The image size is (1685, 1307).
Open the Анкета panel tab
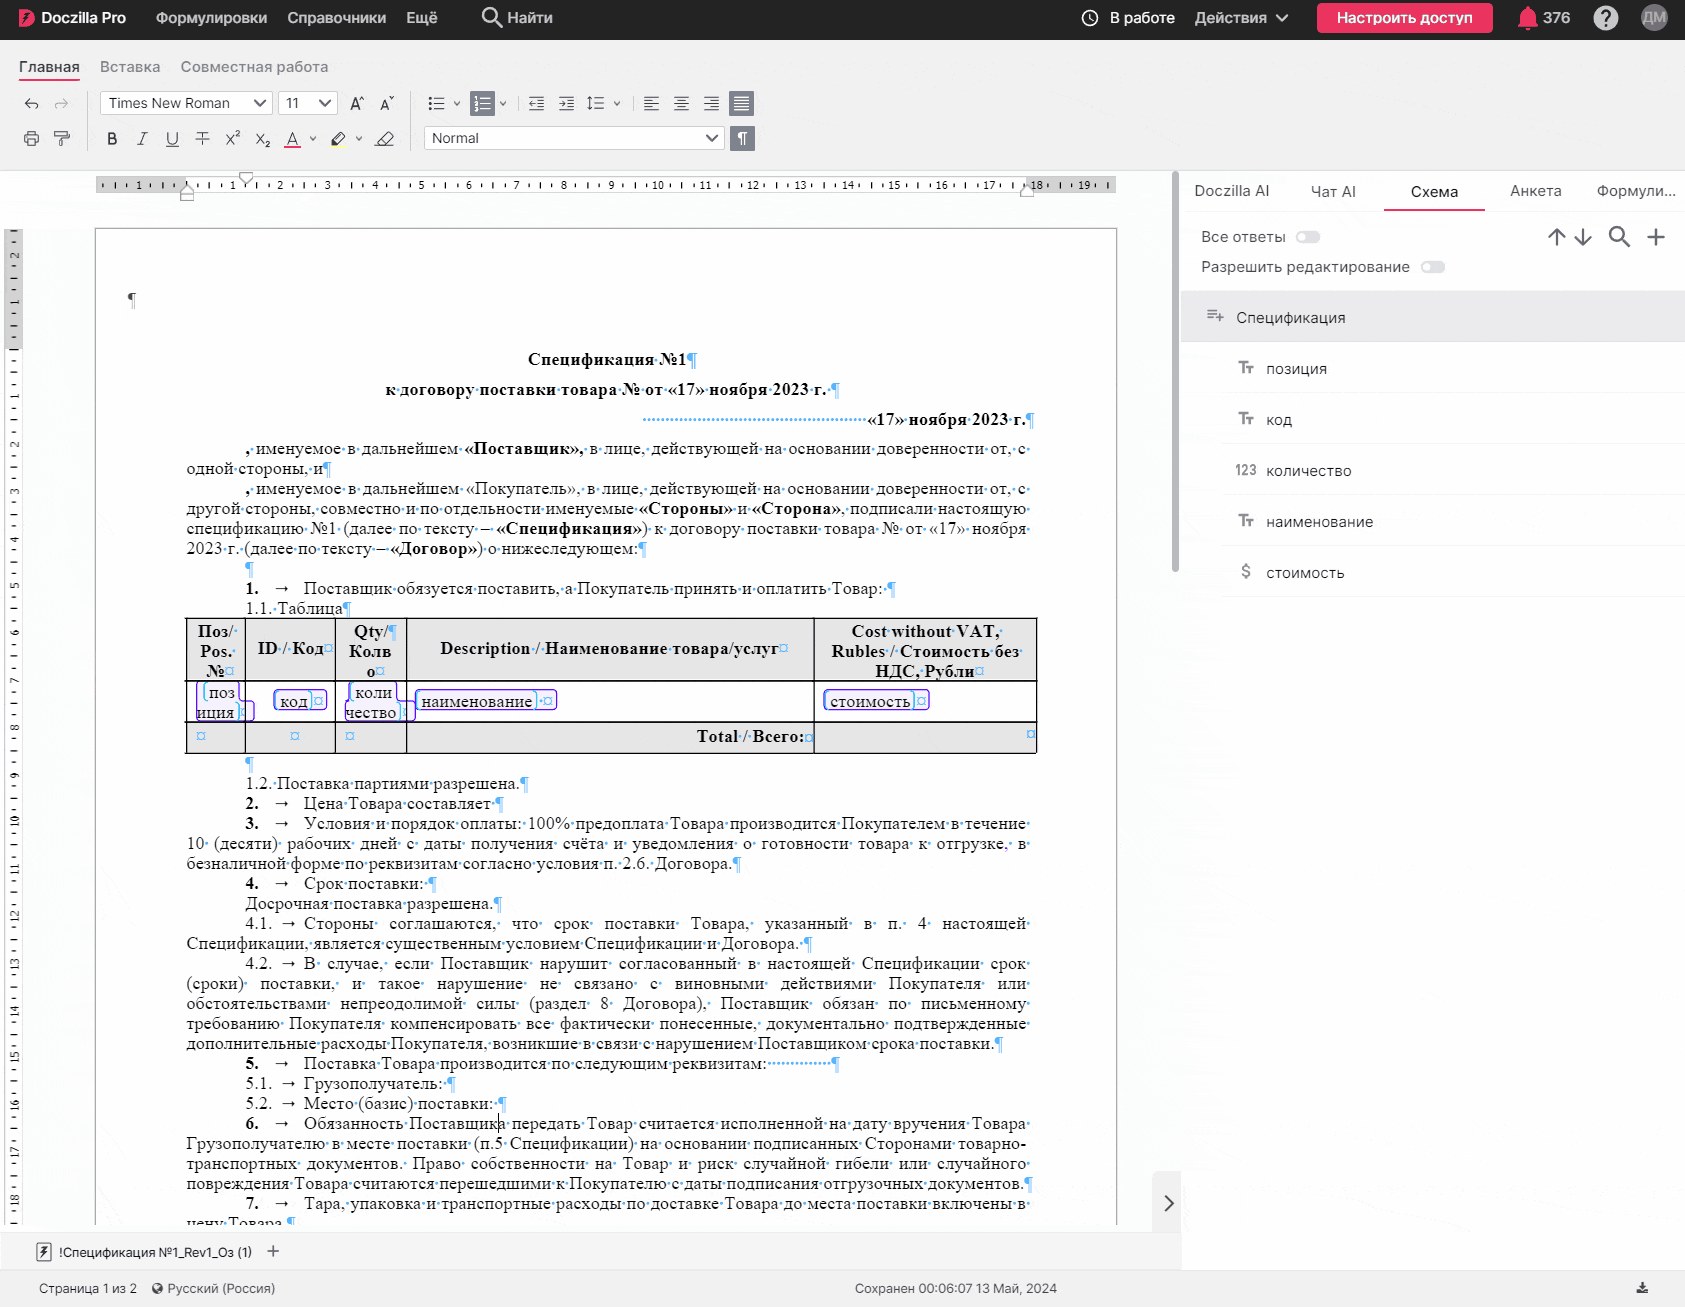1535,191
